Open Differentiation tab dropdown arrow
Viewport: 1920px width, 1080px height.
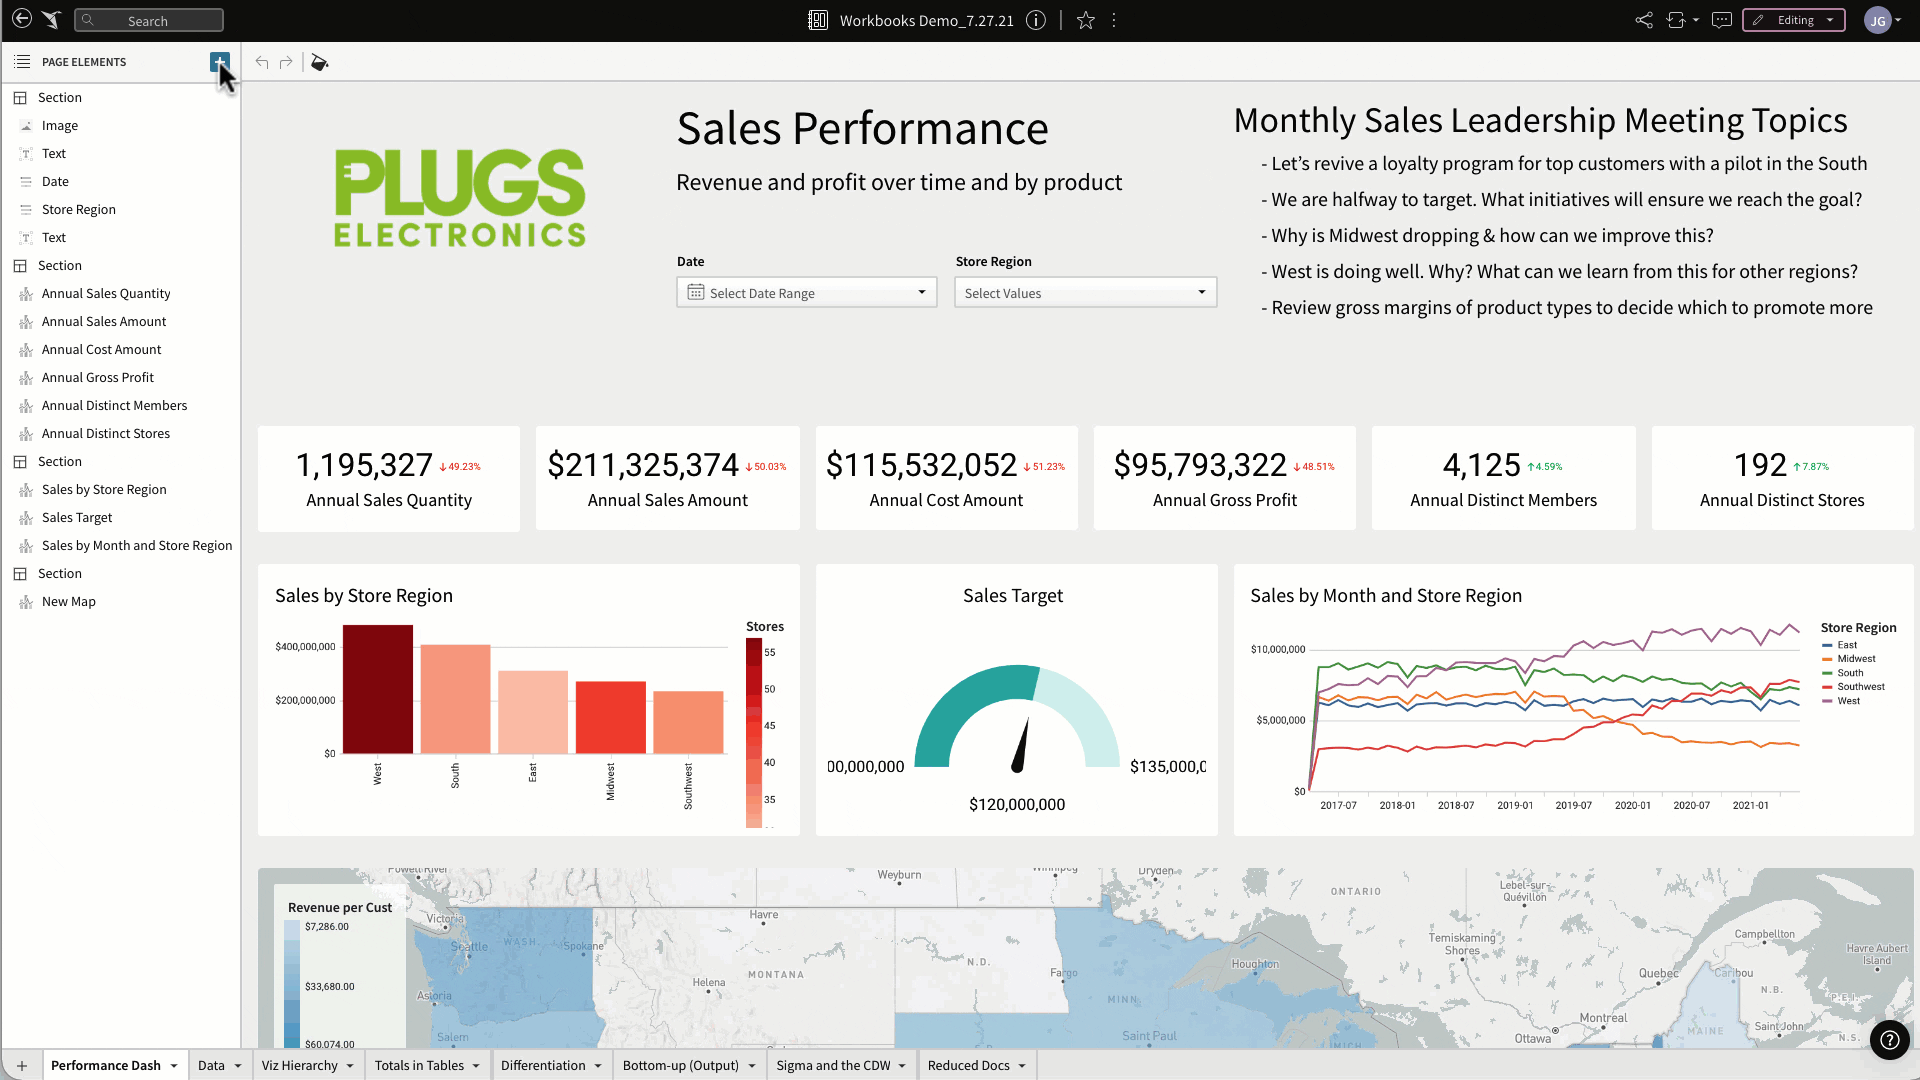pos(598,1066)
